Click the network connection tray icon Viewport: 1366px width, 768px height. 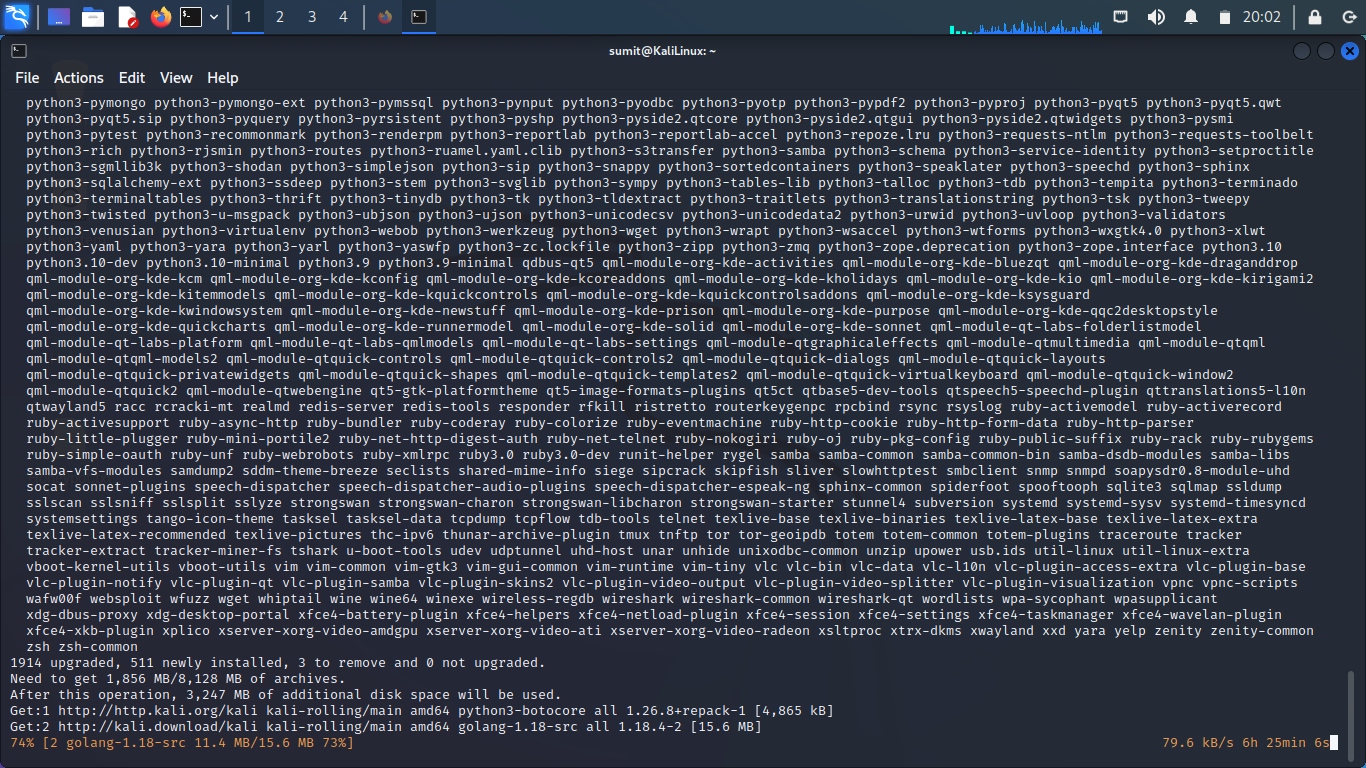[1121, 17]
